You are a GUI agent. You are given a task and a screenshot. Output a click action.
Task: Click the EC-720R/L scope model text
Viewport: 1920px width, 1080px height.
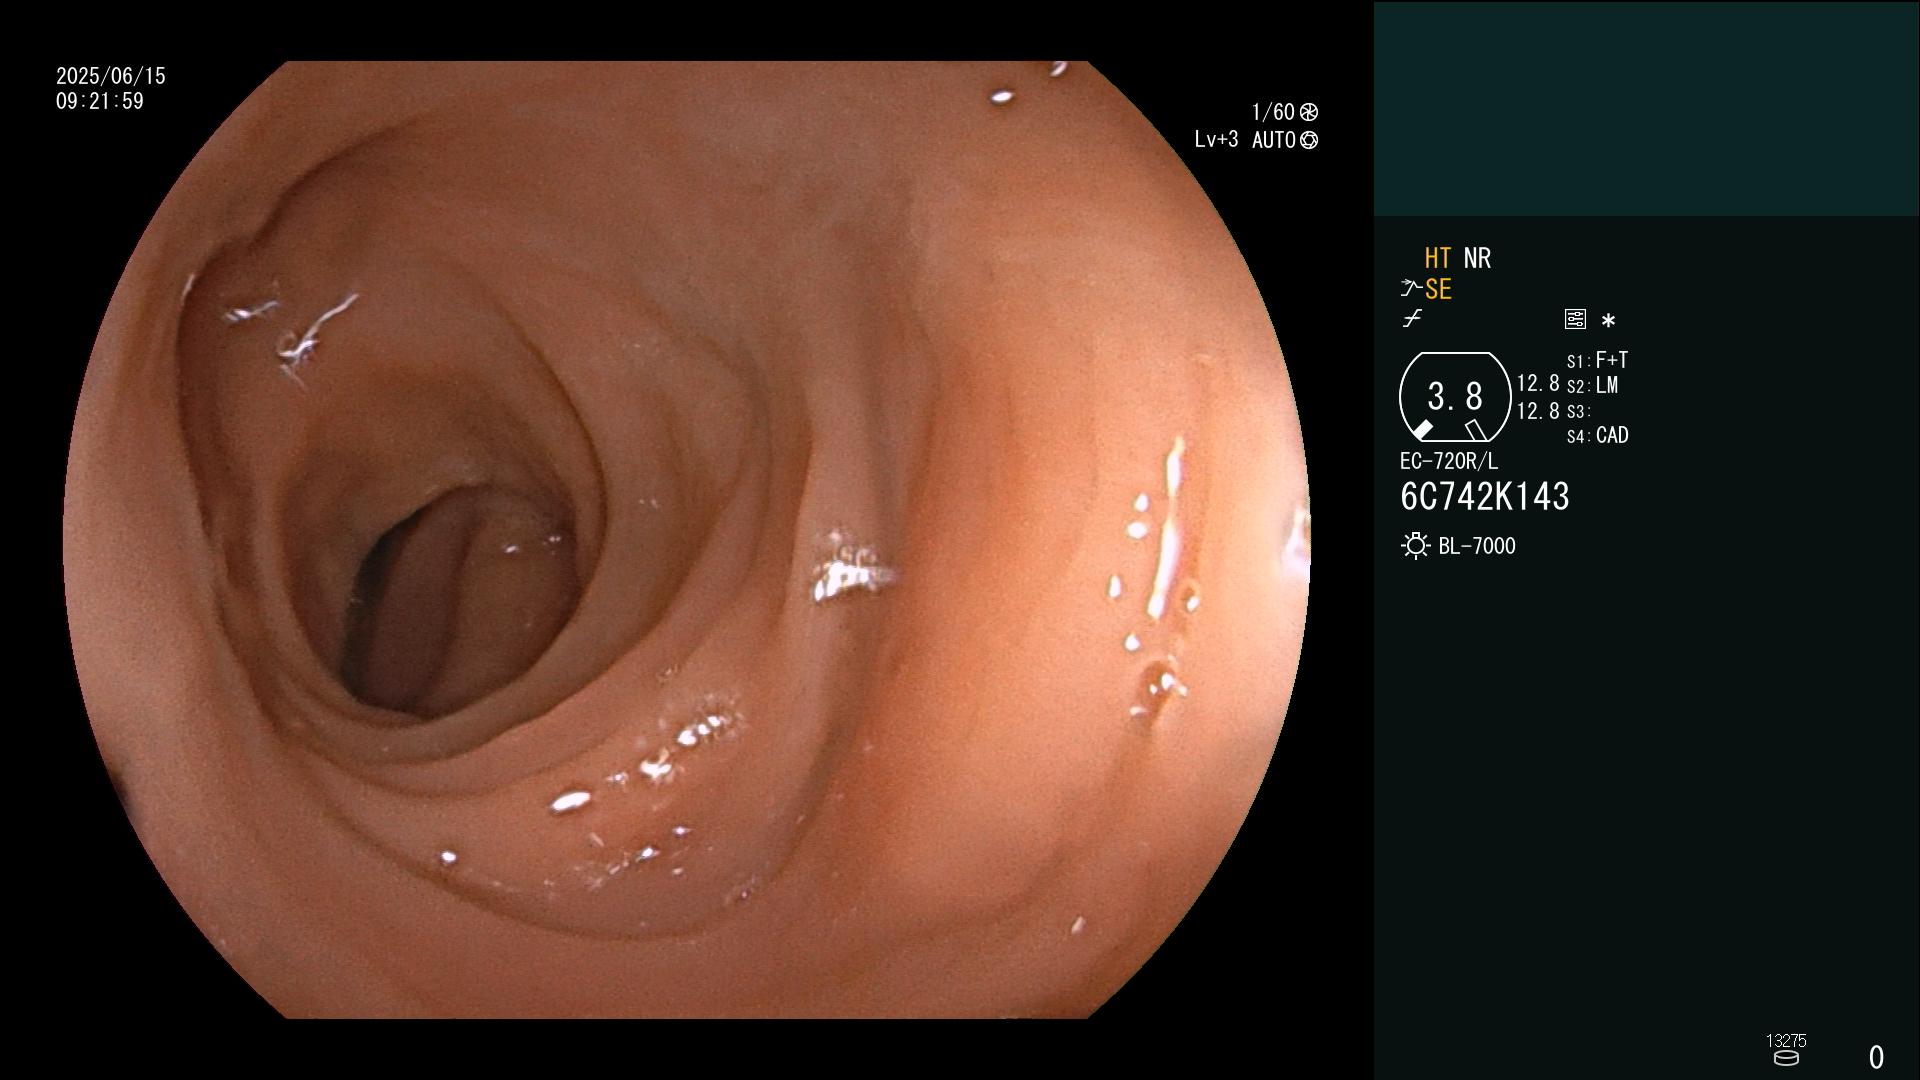pos(1449,462)
